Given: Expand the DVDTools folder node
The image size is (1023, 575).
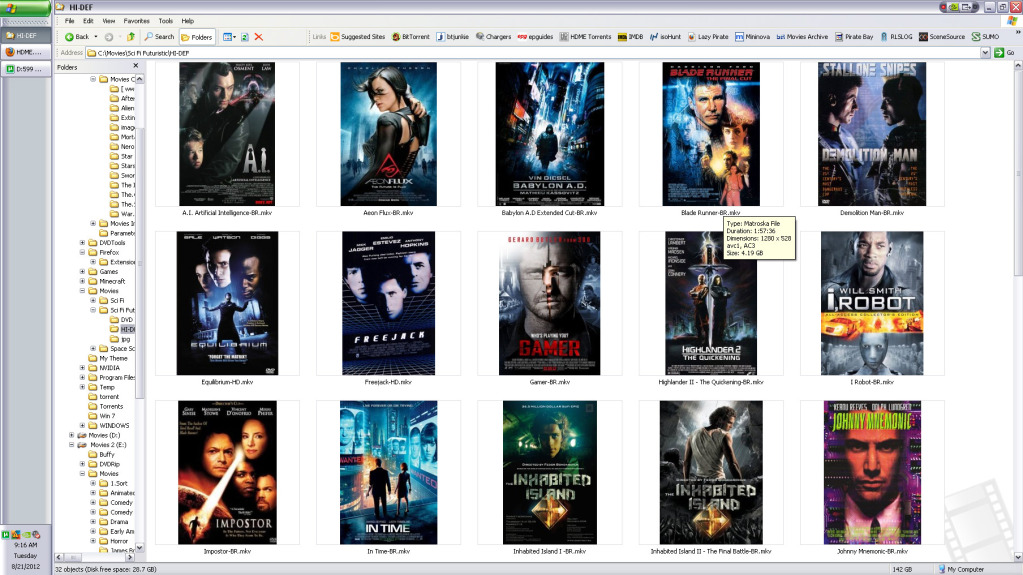Looking at the screenshot, I should (x=82, y=243).
